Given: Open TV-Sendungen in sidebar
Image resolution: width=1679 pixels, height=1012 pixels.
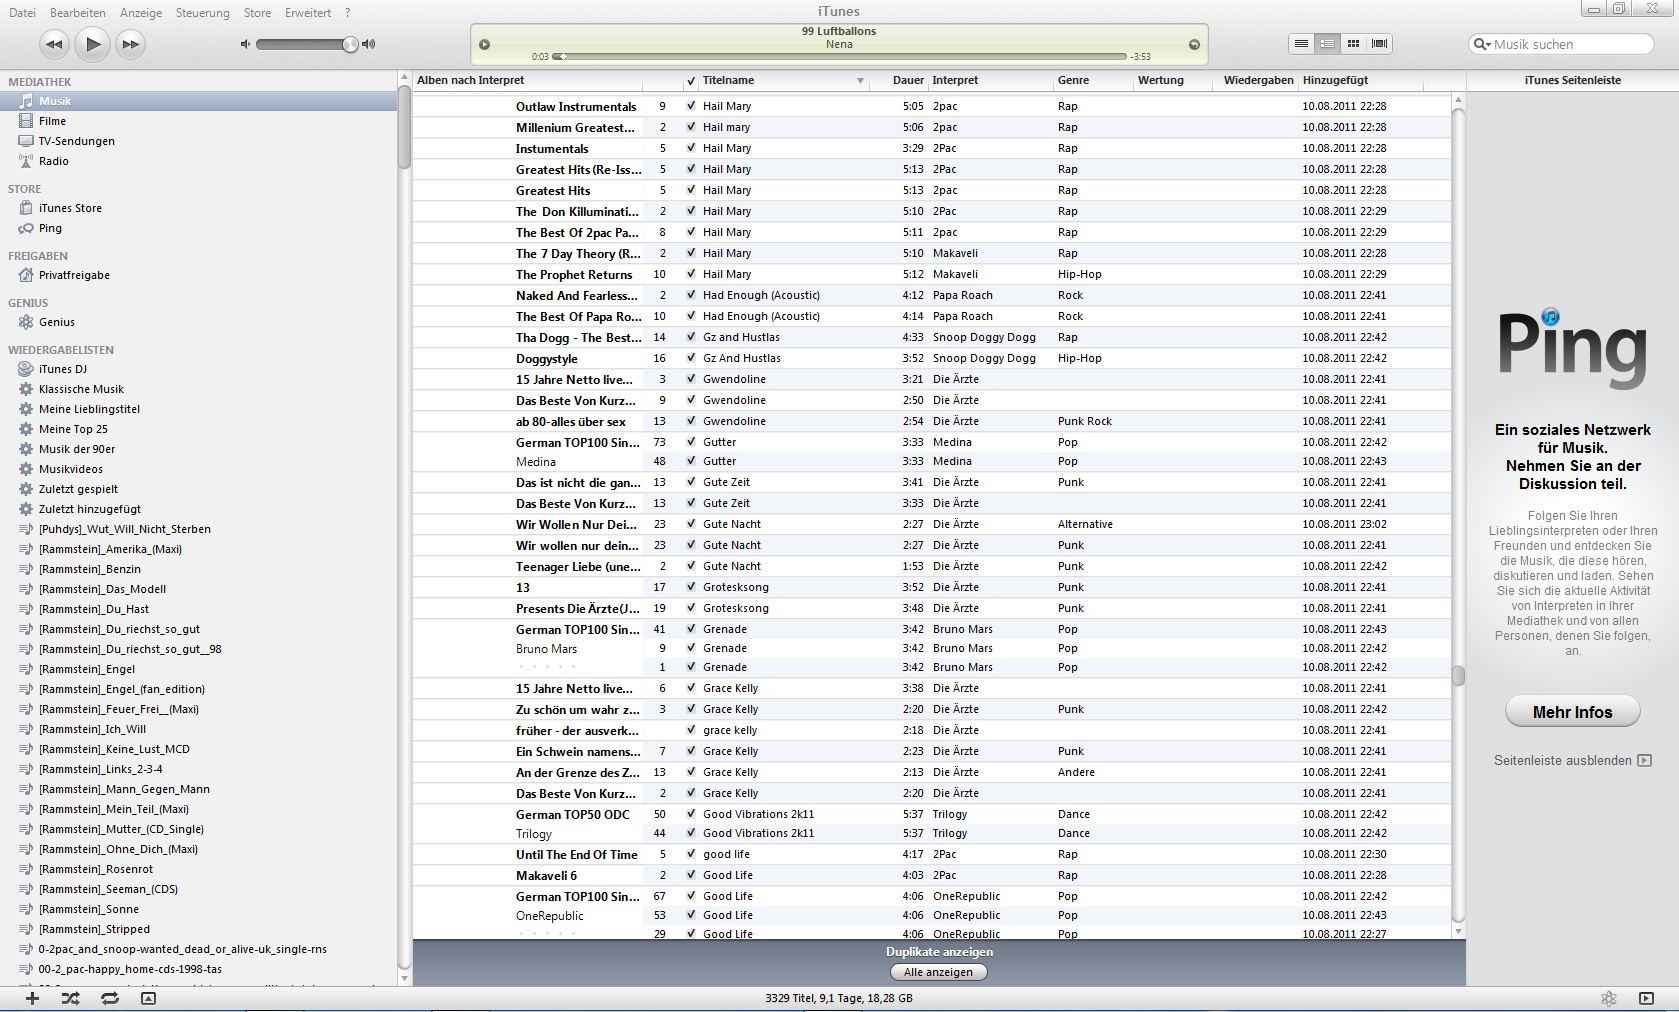Looking at the screenshot, I should (198, 141).
